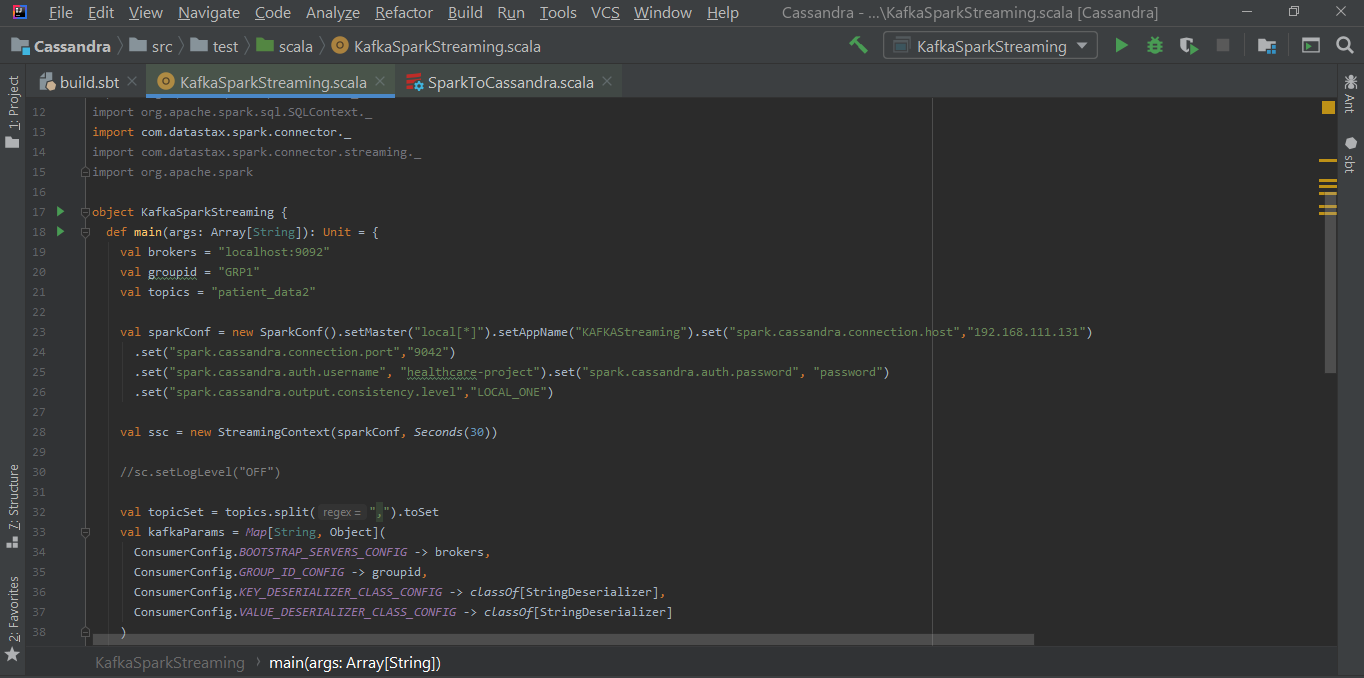Click the toolbar icon left of the Search magnifier

click(x=1311, y=45)
